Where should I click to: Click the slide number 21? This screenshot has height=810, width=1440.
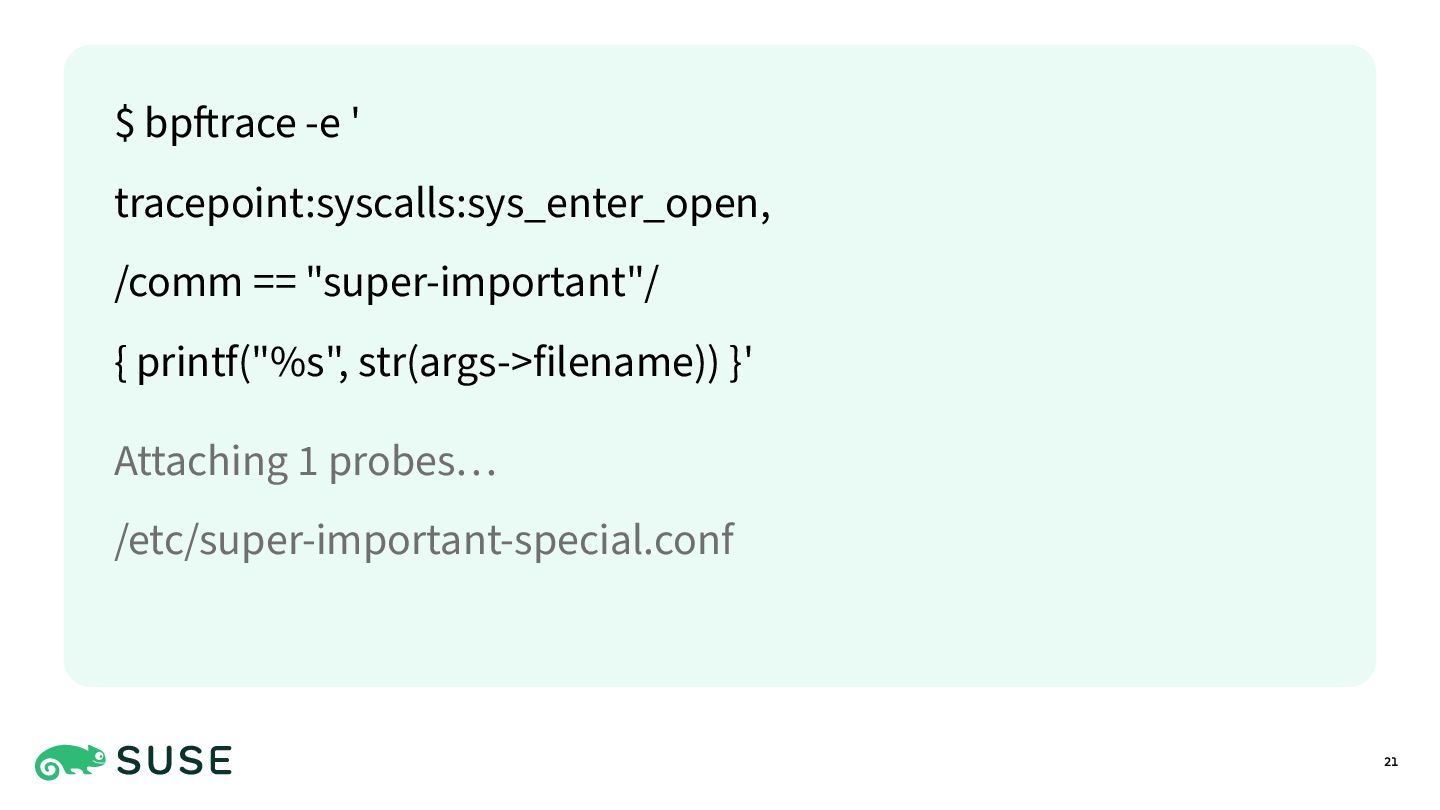[1391, 763]
